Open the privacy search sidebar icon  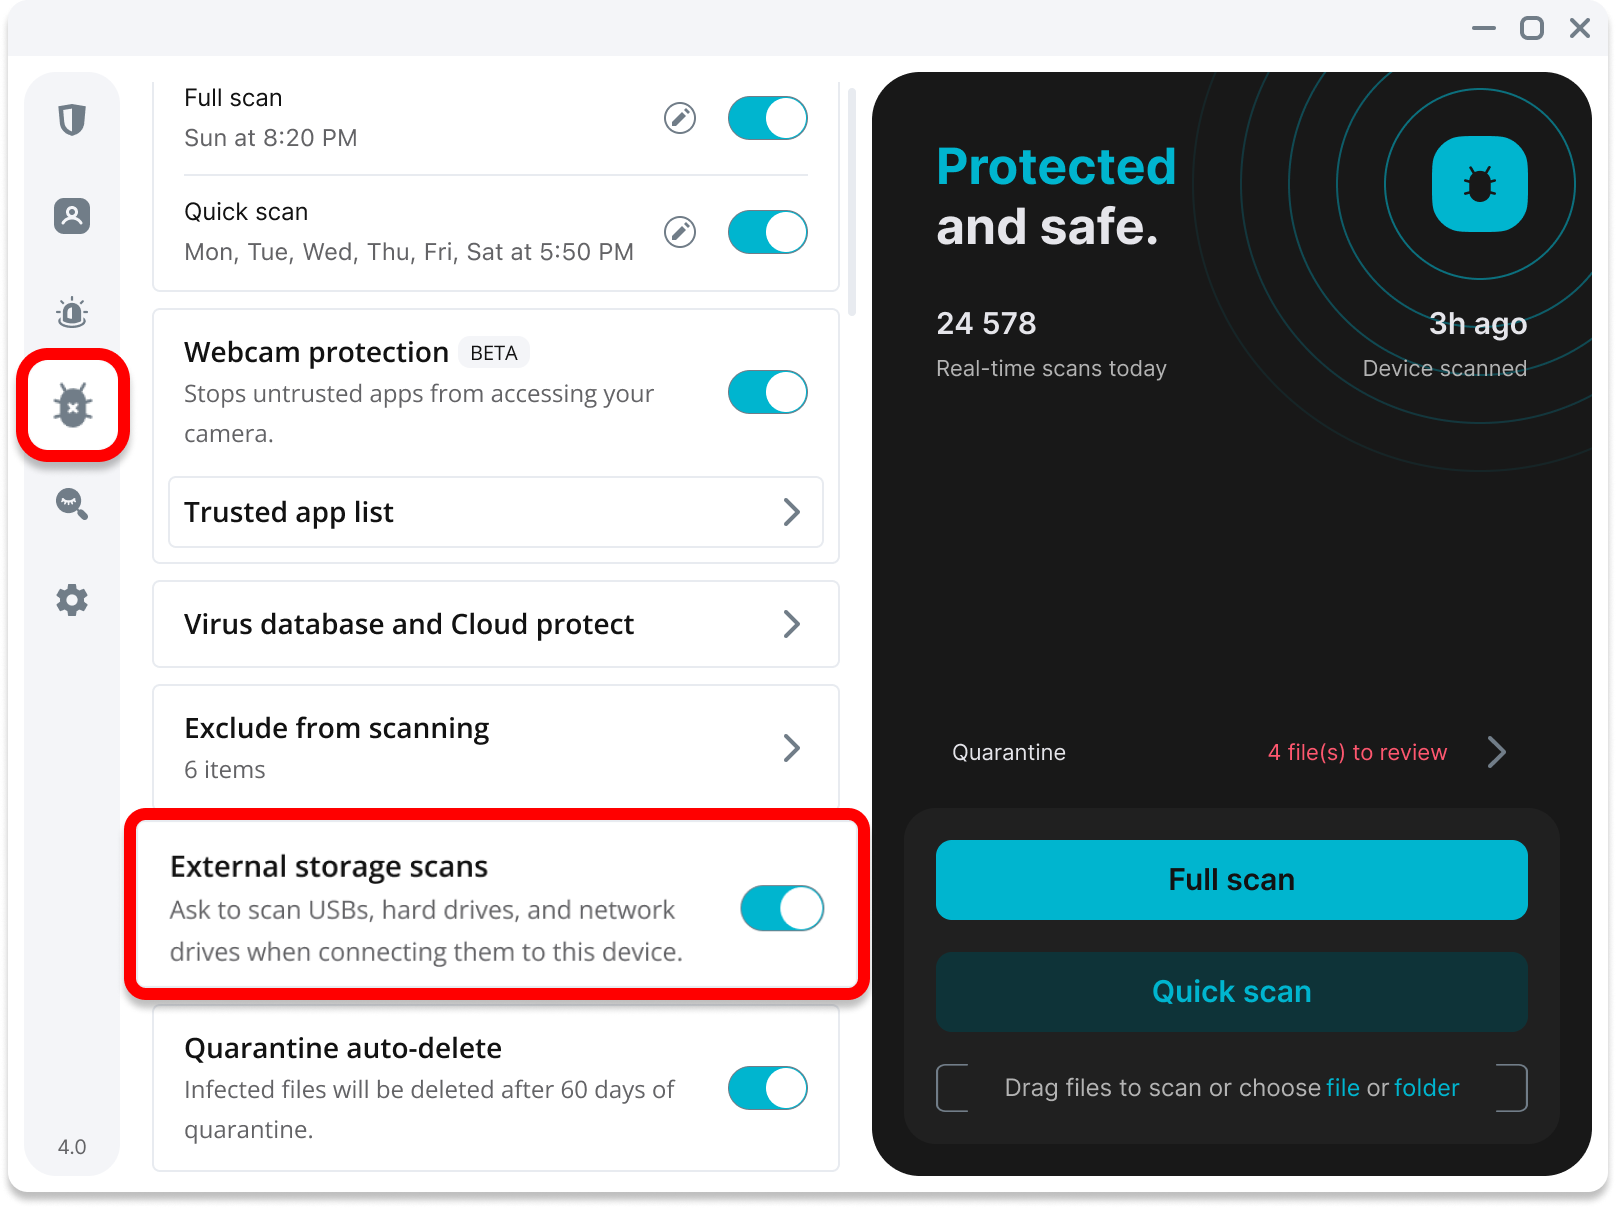[x=72, y=504]
